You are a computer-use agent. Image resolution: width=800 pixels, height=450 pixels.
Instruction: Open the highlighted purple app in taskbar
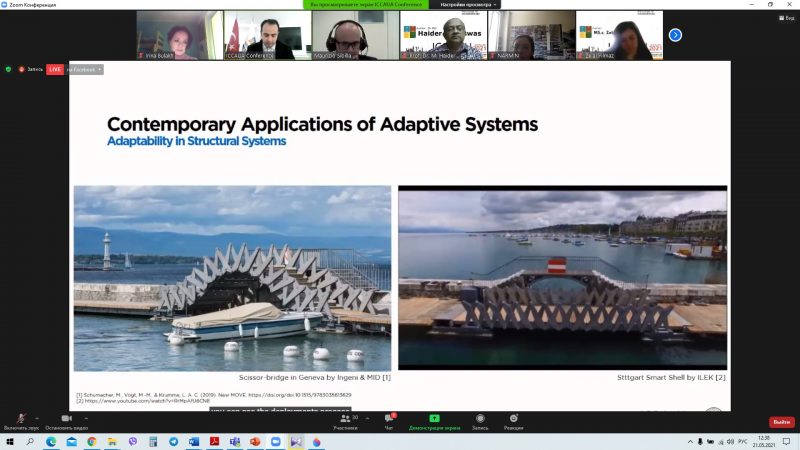pyautogui.click(x=296, y=442)
